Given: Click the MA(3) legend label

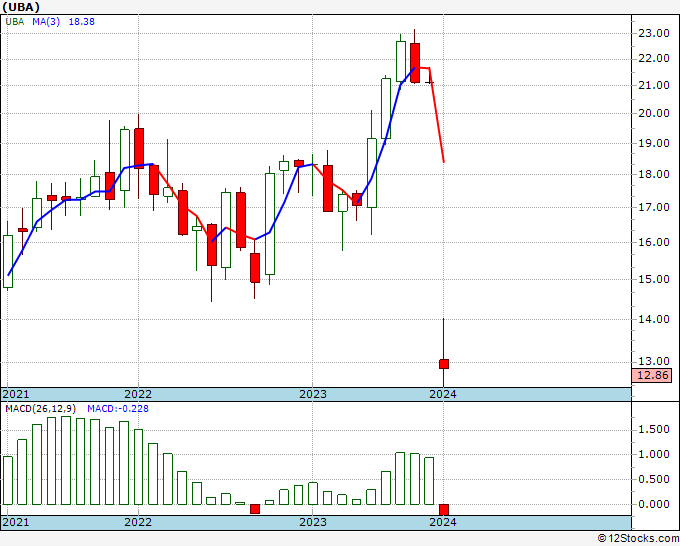Looking at the screenshot, I should click(x=46, y=22).
